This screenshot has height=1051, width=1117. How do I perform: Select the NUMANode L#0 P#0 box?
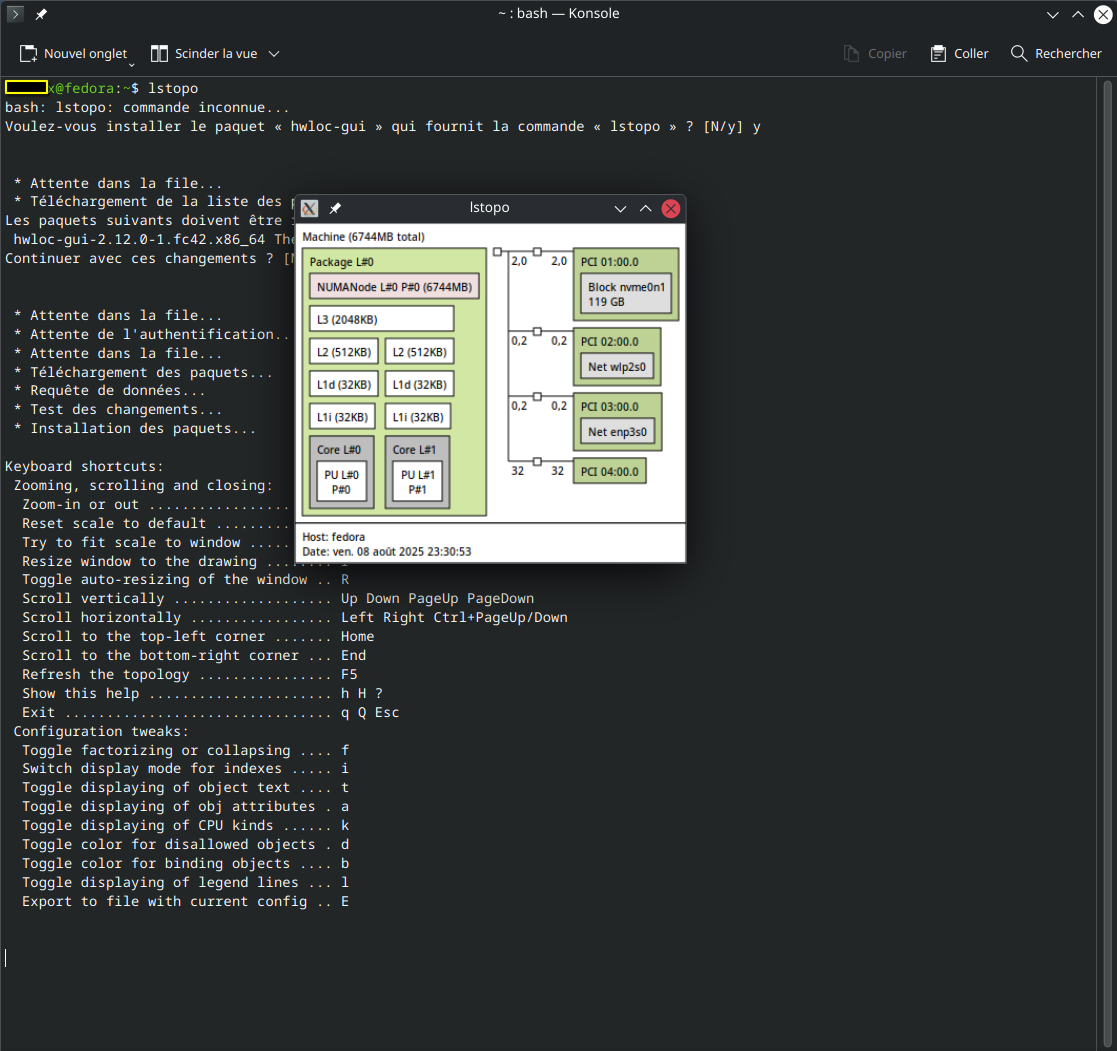pos(394,287)
